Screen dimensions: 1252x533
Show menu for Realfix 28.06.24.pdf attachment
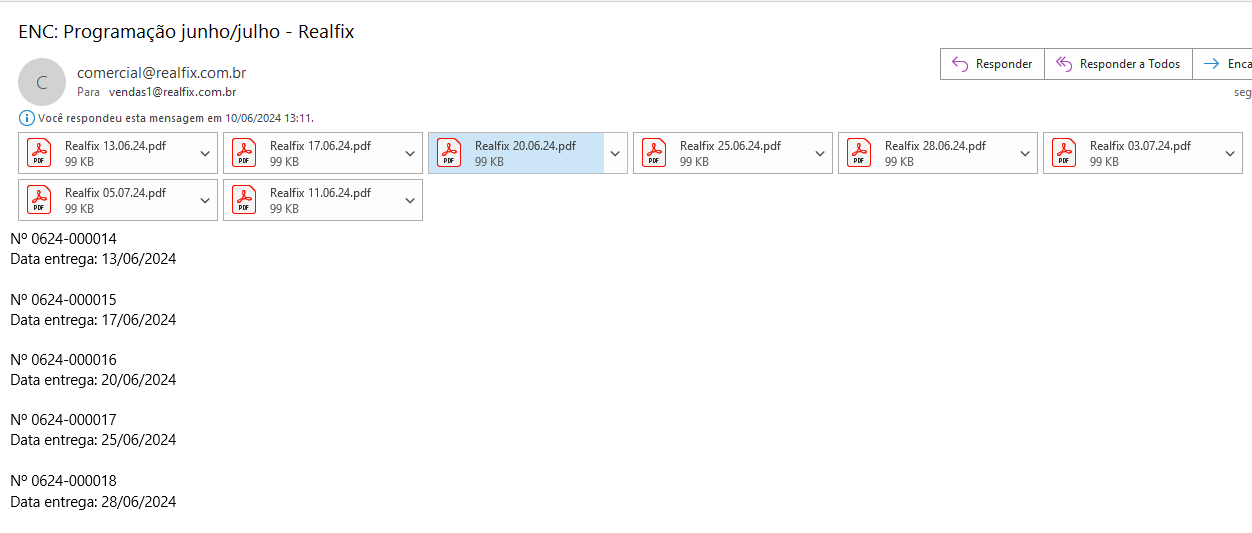(1025, 153)
